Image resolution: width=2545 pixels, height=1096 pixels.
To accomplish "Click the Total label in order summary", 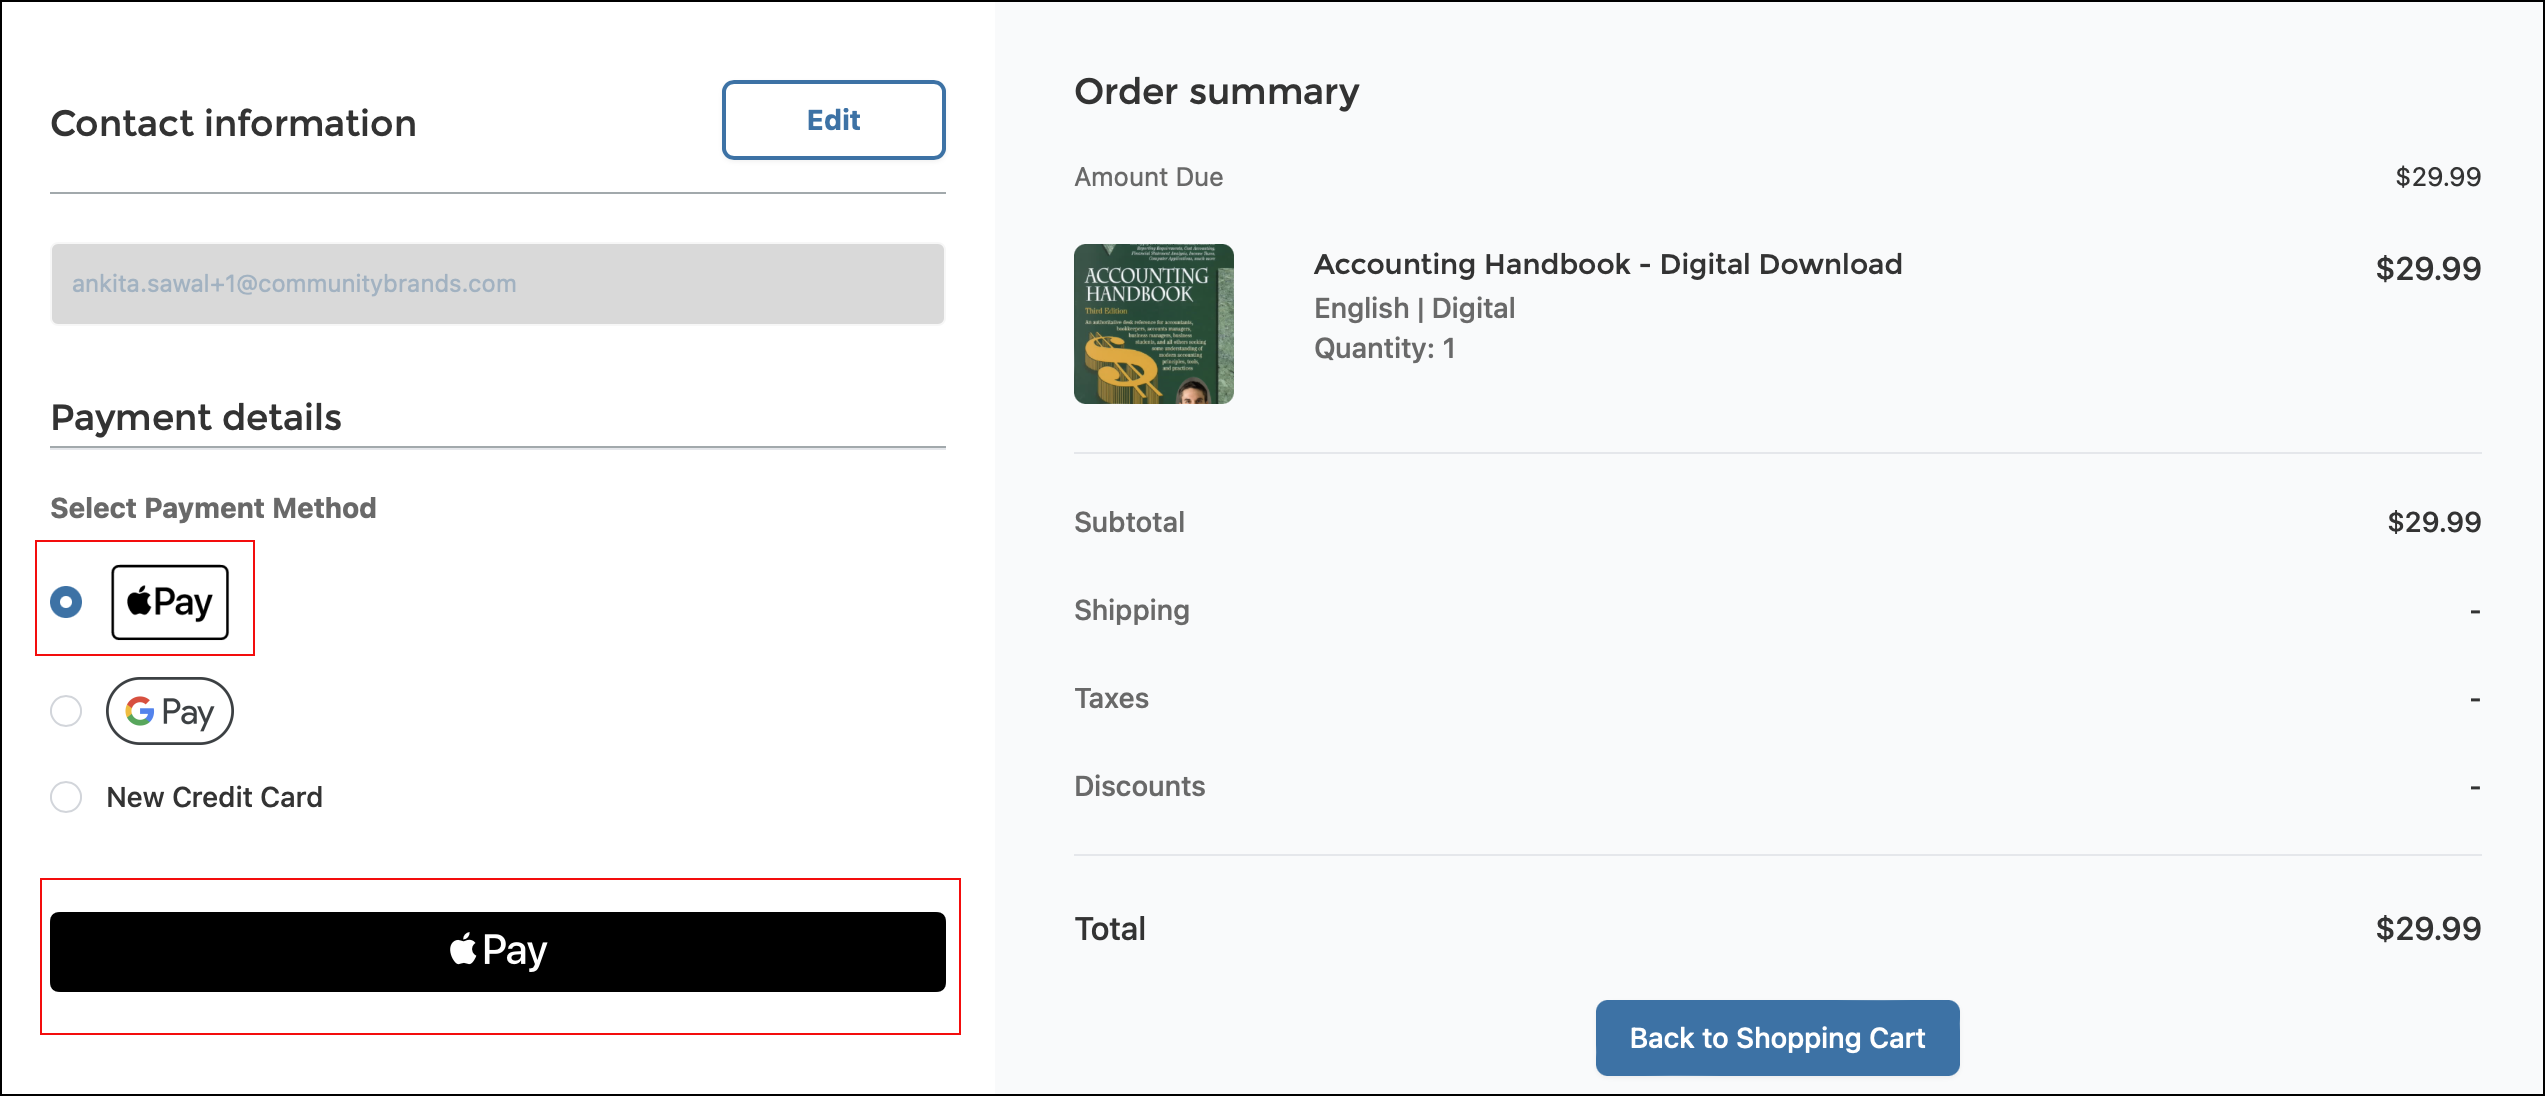I will click(x=1109, y=929).
